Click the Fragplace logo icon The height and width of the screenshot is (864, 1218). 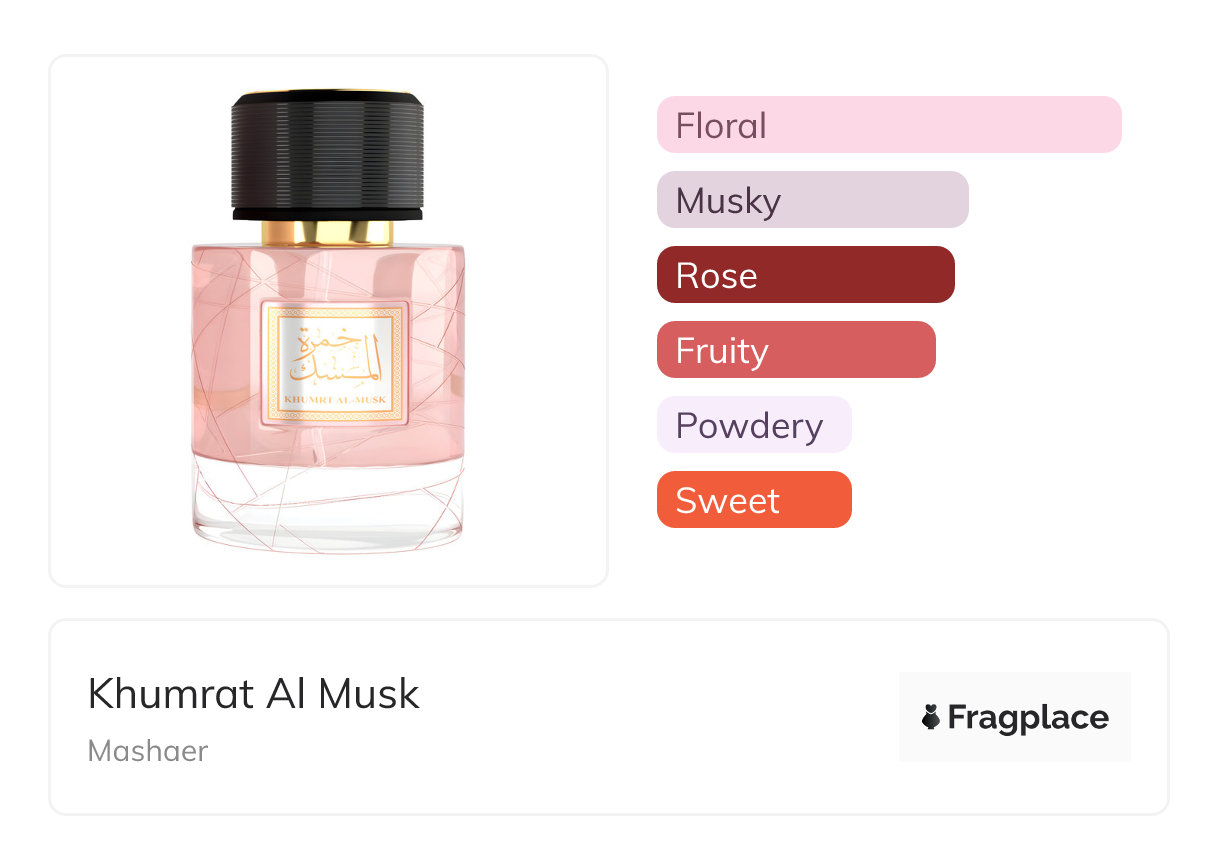(931, 717)
